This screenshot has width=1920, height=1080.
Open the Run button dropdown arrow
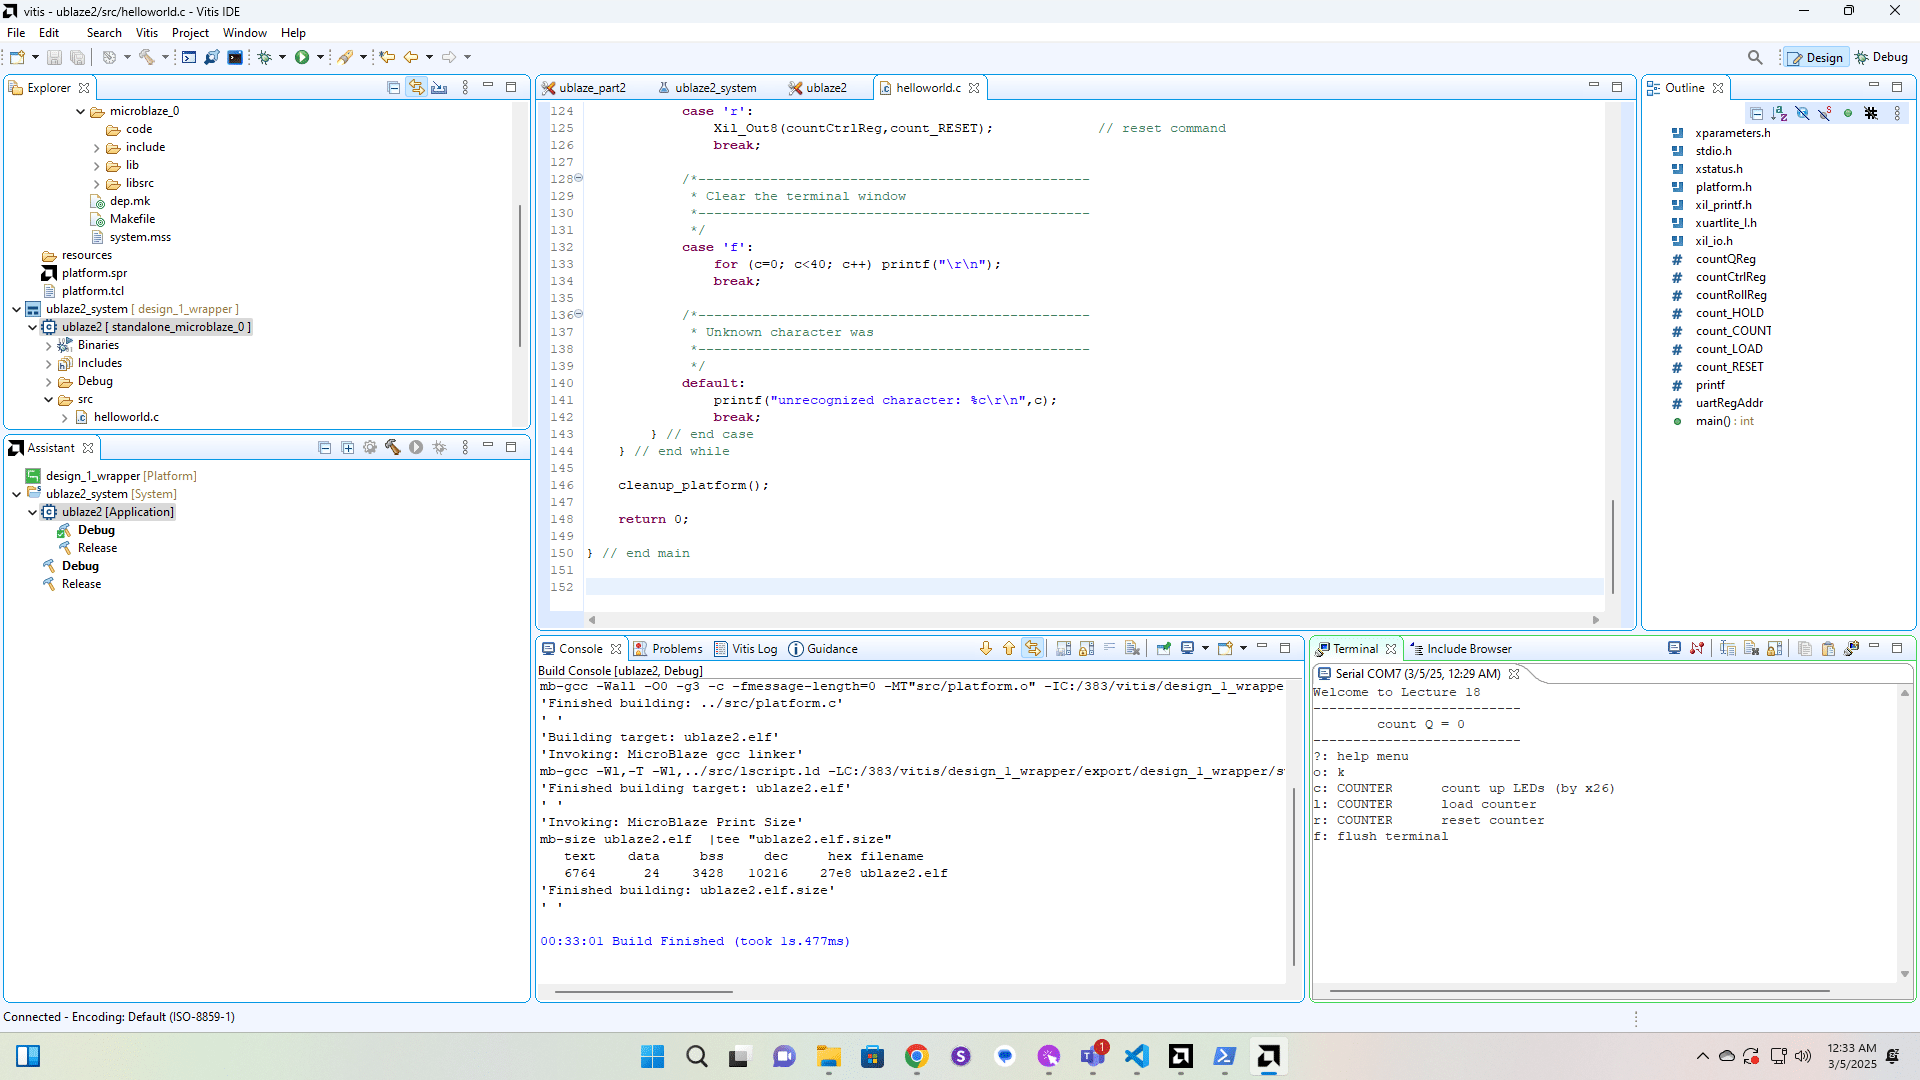(x=321, y=57)
